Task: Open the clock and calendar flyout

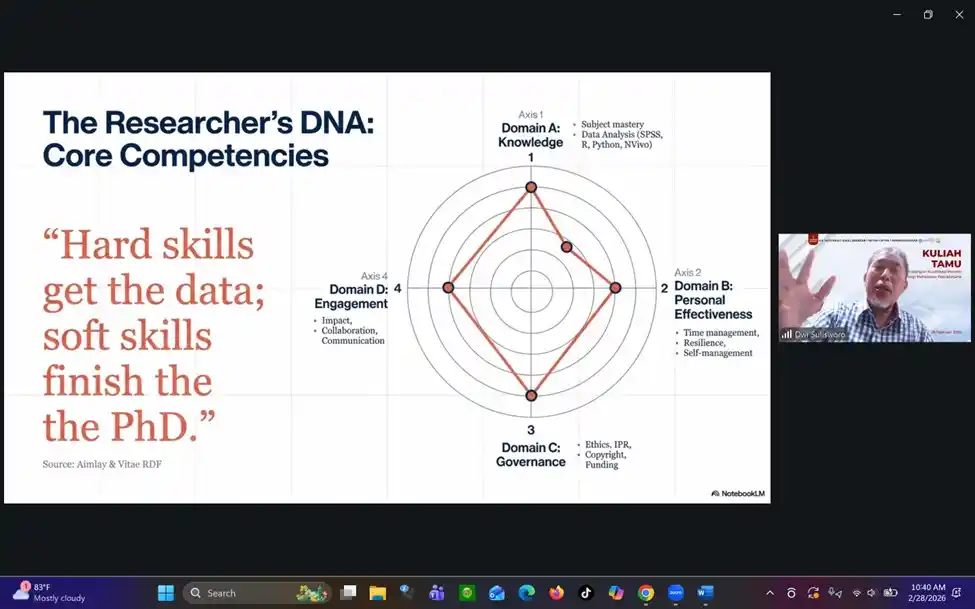Action: pyautogui.click(x=925, y=592)
